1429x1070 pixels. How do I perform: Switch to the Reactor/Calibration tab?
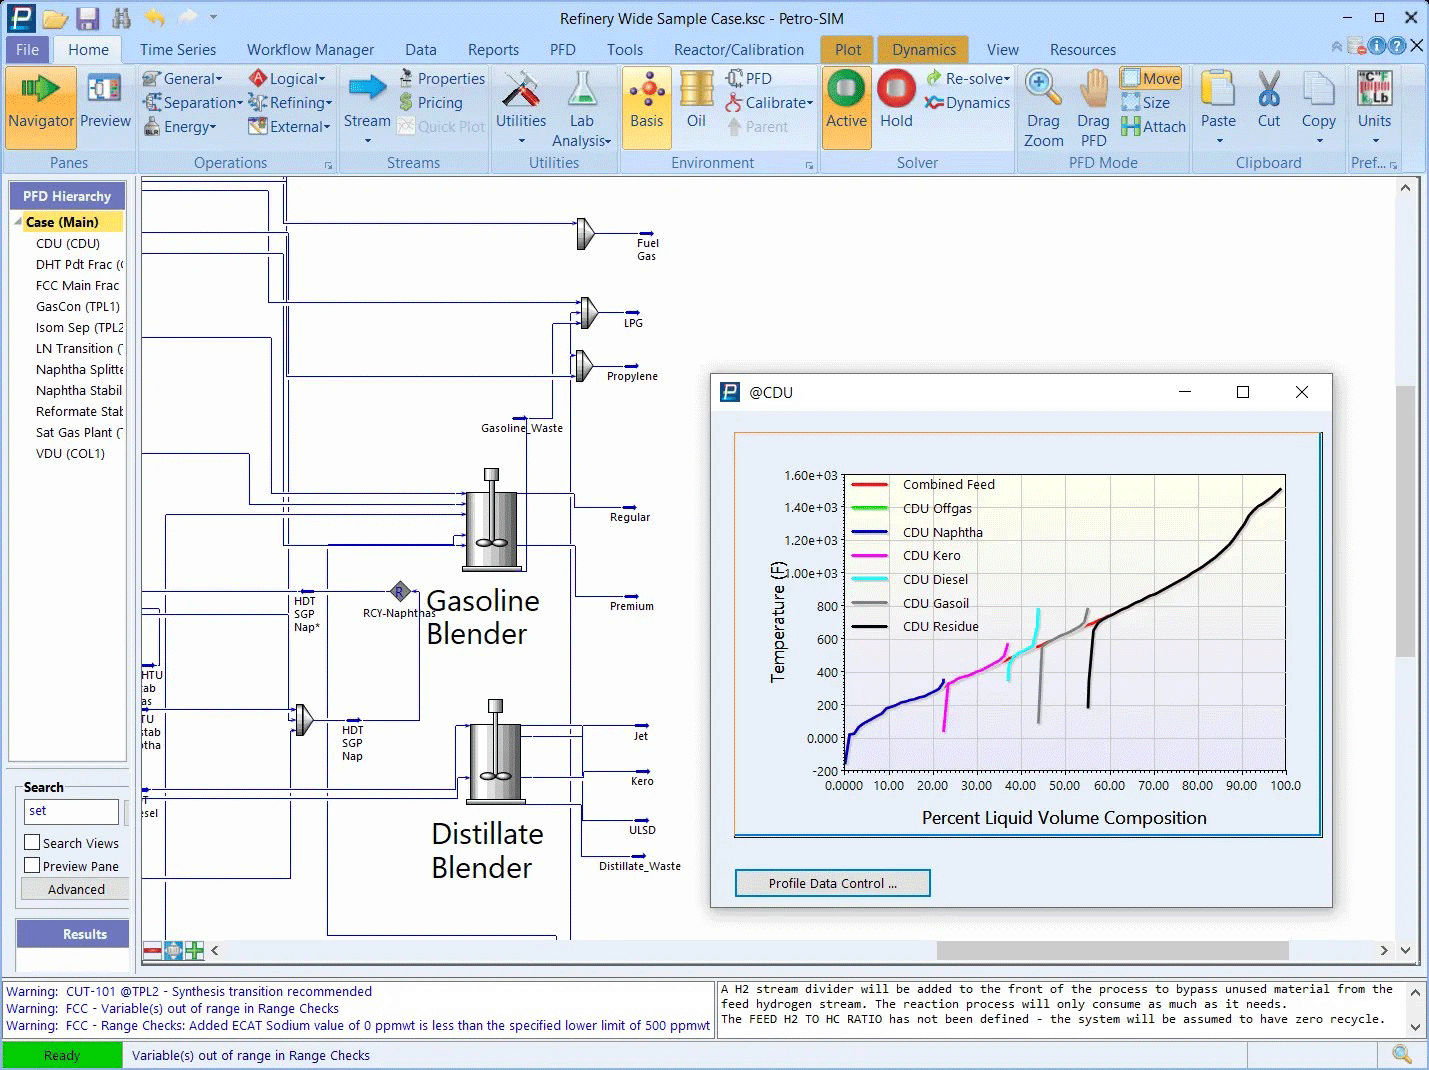point(739,49)
